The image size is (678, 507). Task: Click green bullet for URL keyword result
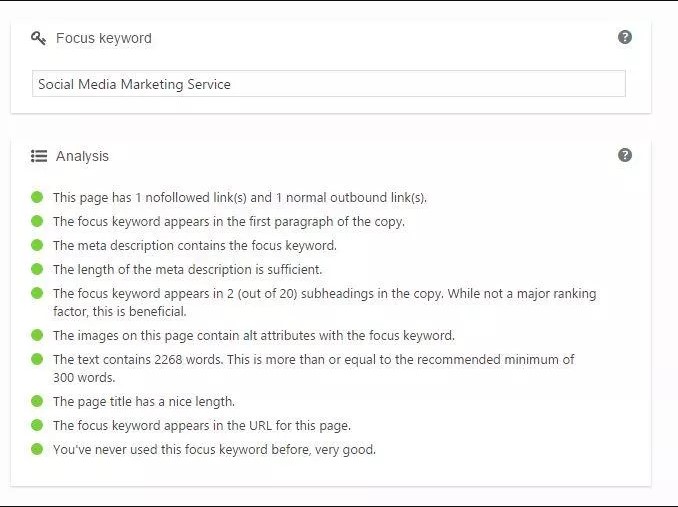point(37,425)
